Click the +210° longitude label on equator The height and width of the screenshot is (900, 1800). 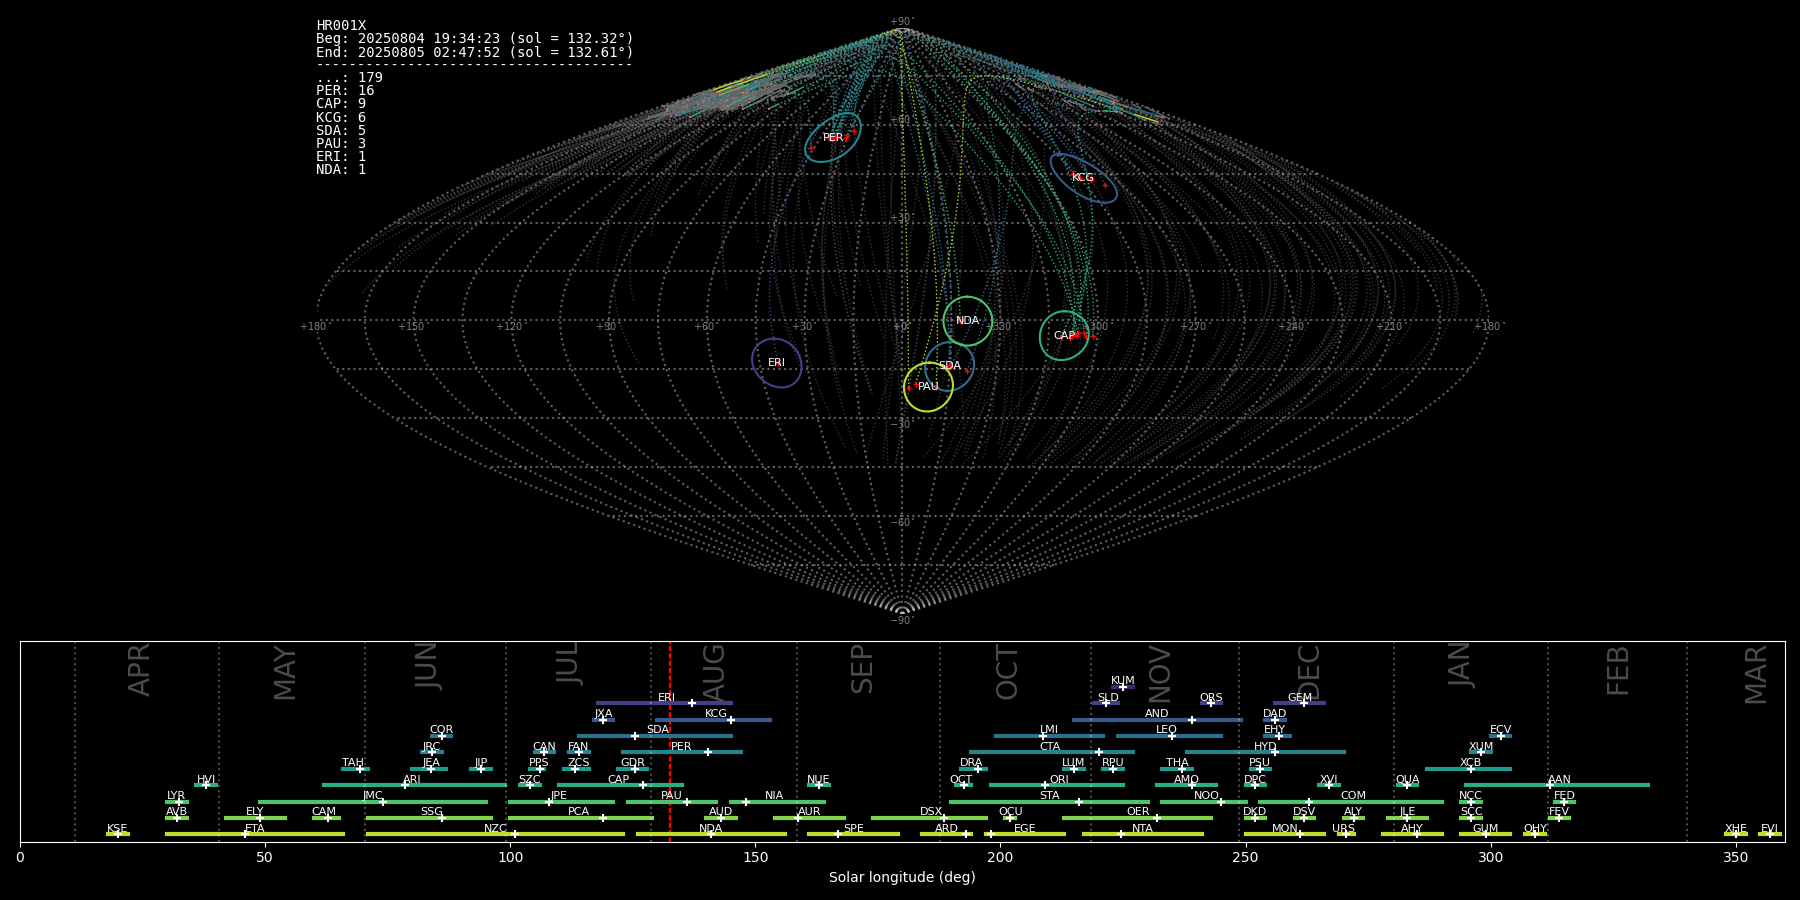point(1390,327)
